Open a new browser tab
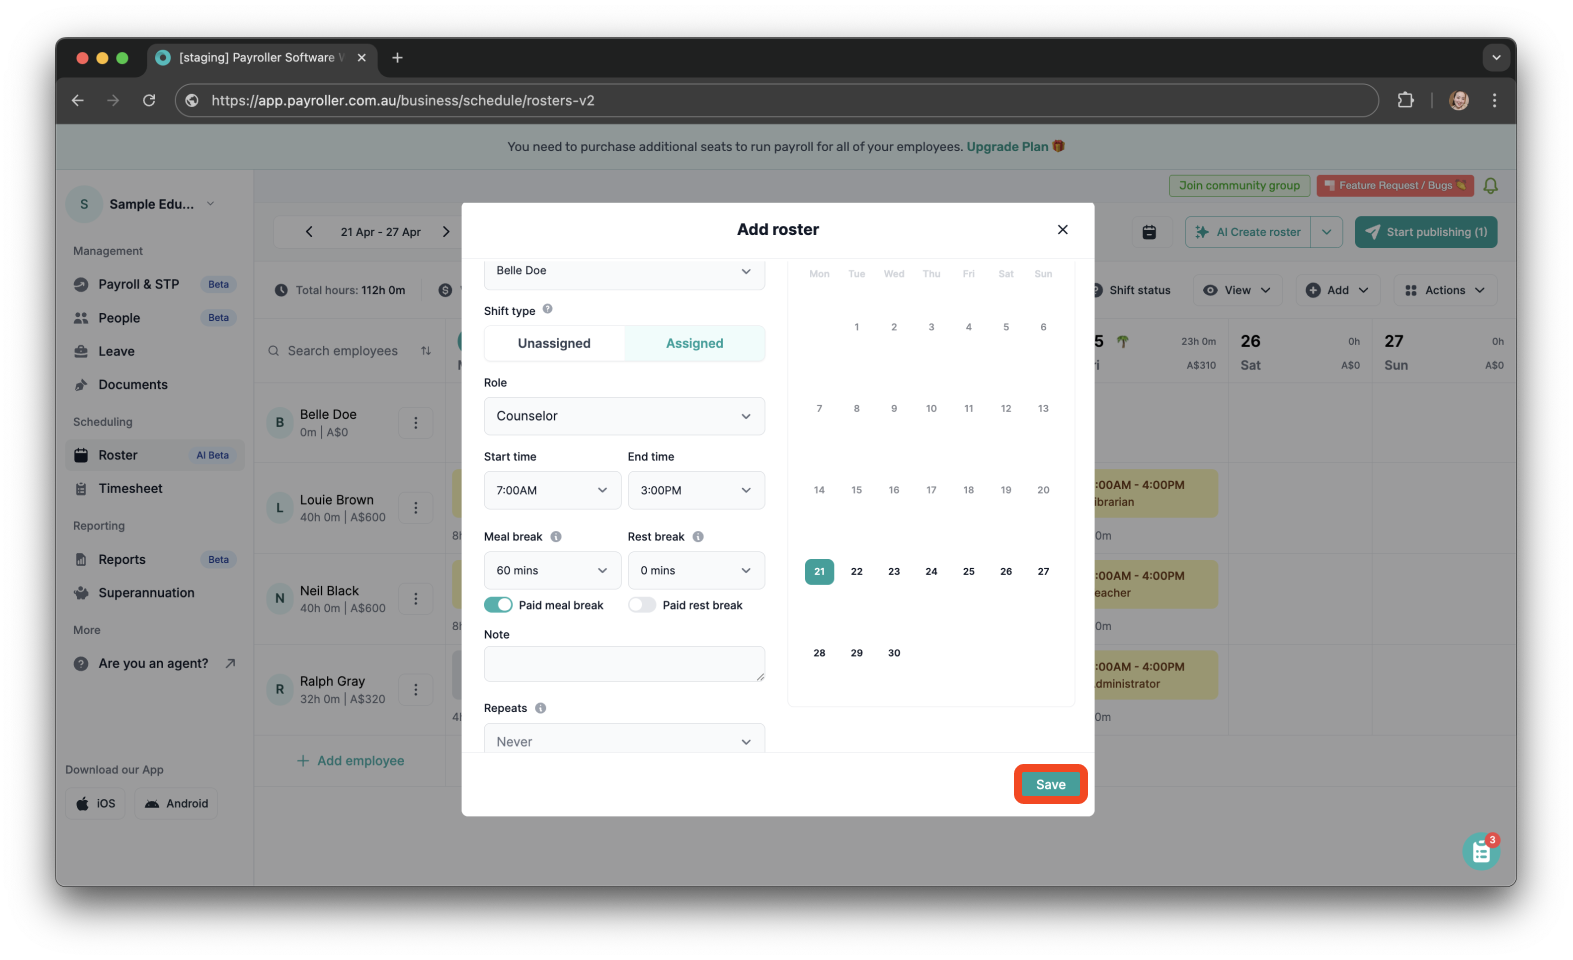The image size is (1573, 960). 397,58
